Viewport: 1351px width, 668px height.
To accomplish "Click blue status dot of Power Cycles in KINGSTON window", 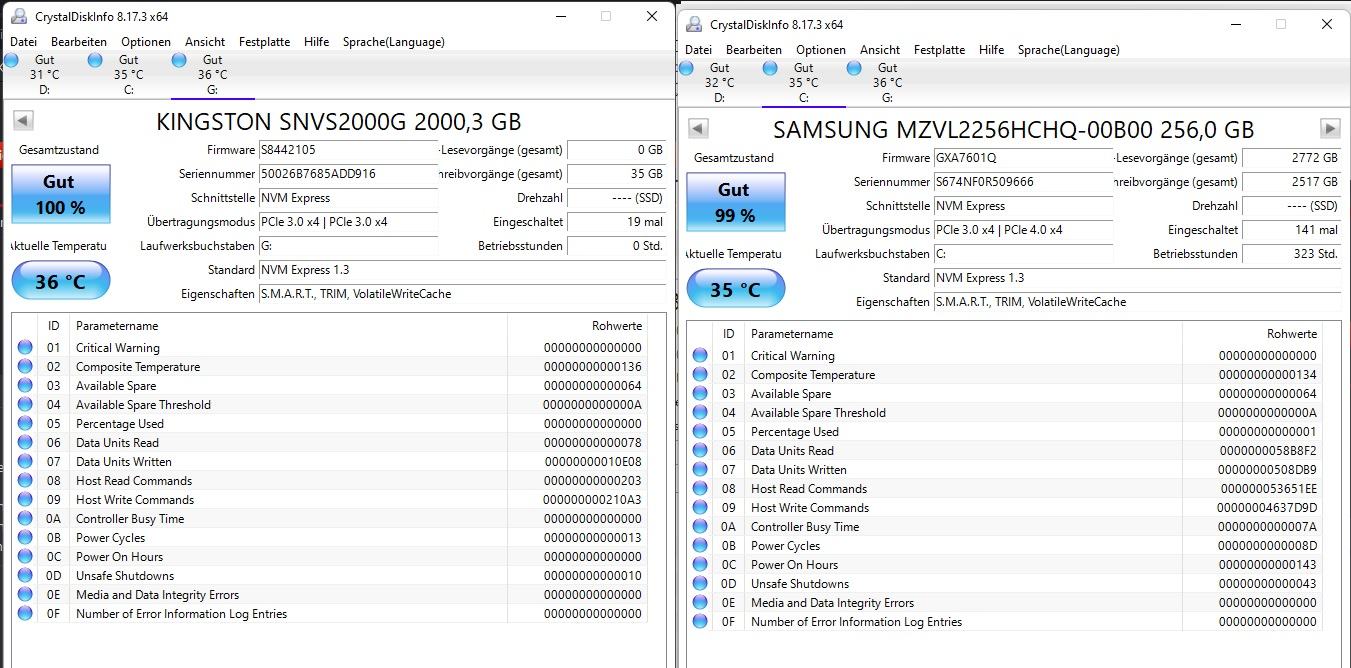I will pyautogui.click(x=25, y=538).
